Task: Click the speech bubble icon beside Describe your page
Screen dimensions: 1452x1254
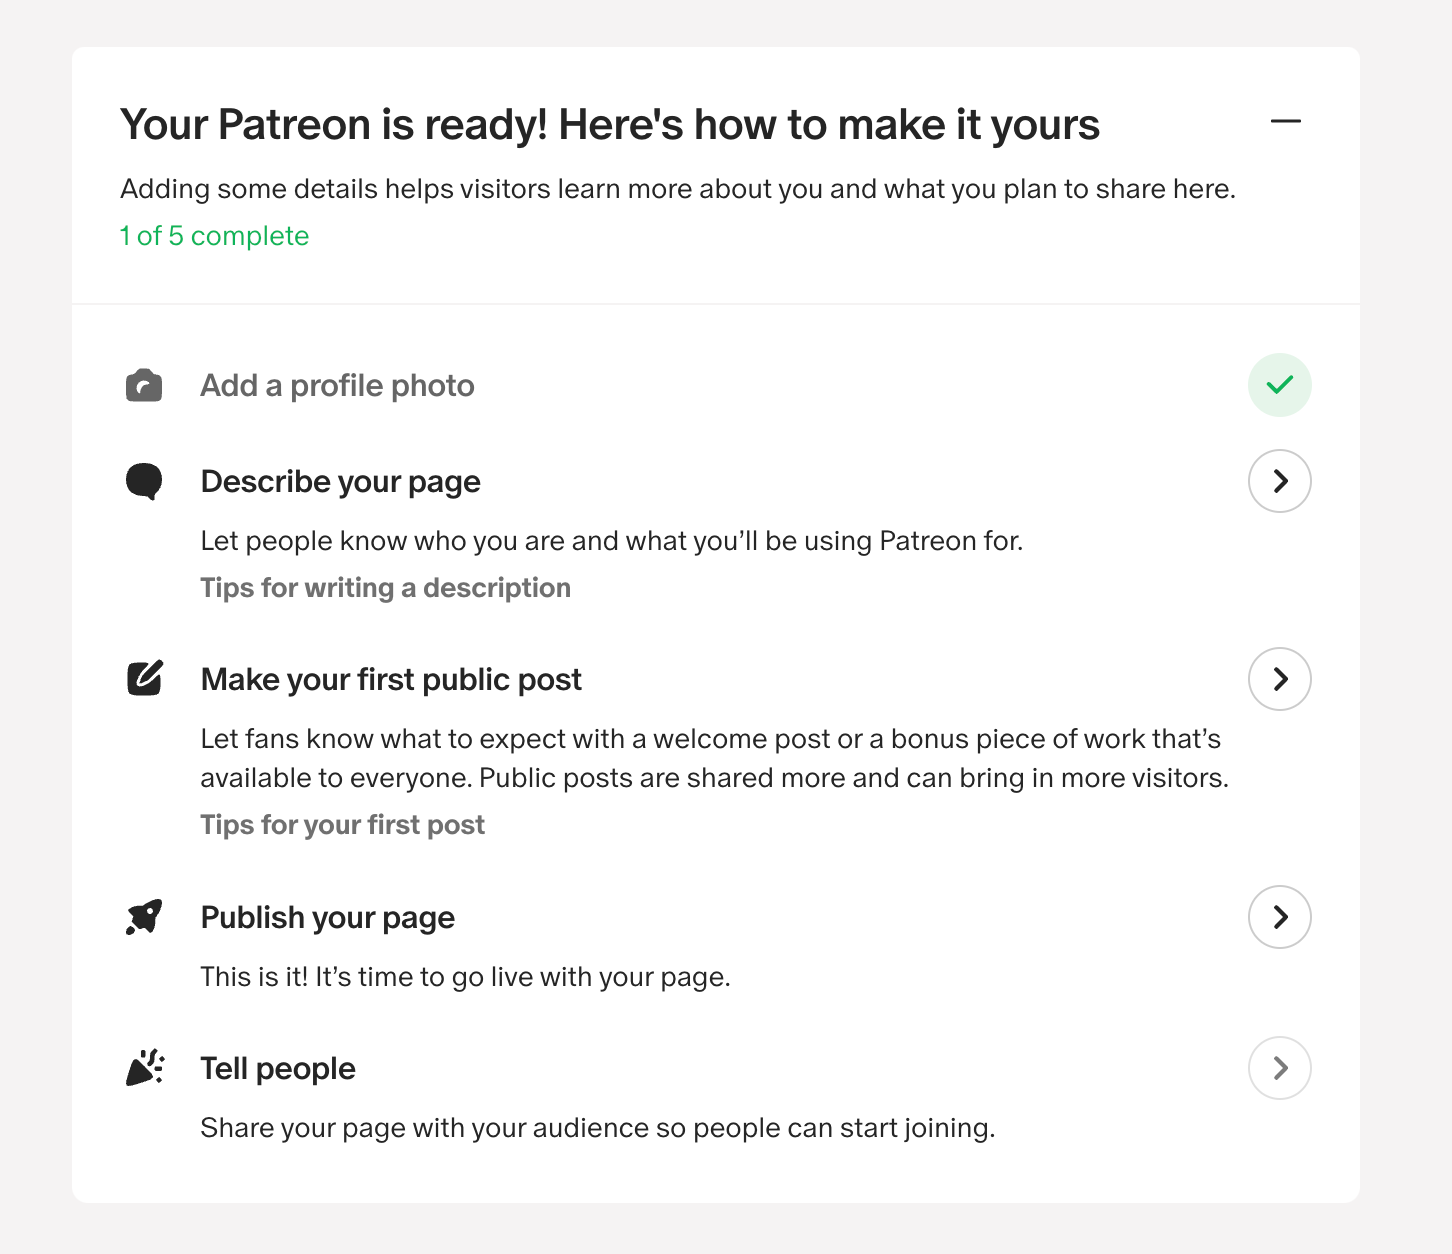Action: tap(143, 481)
